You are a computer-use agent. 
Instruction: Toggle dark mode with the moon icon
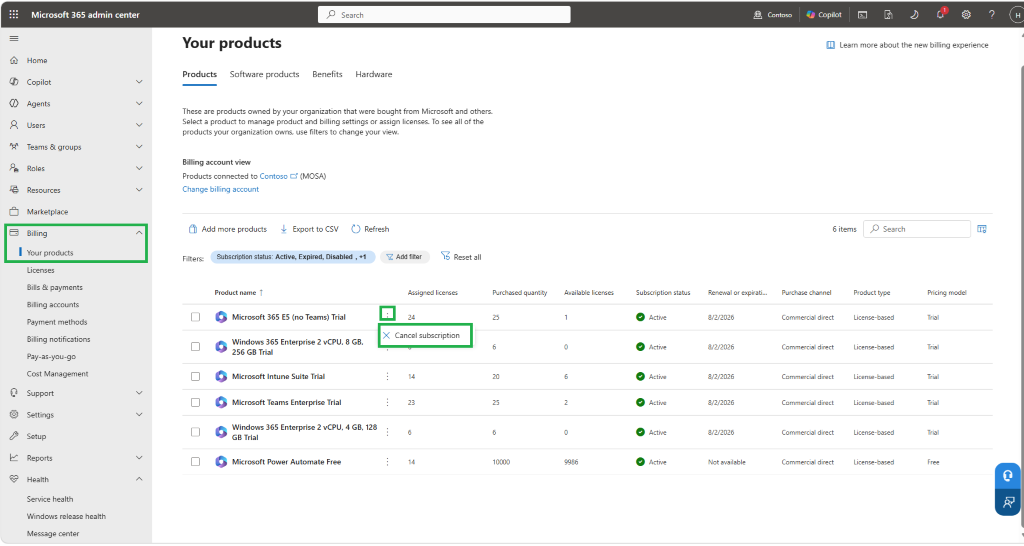point(914,14)
